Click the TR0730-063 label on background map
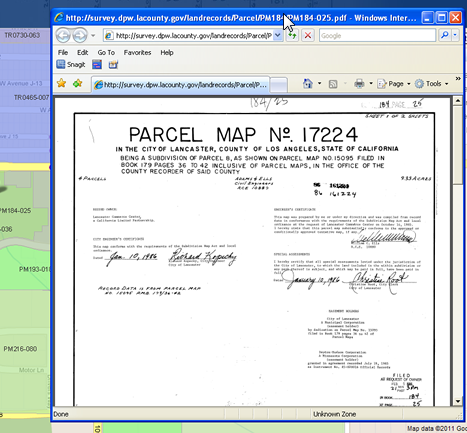Image resolution: width=467 pixels, height=433 pixels. click(22, 35)
